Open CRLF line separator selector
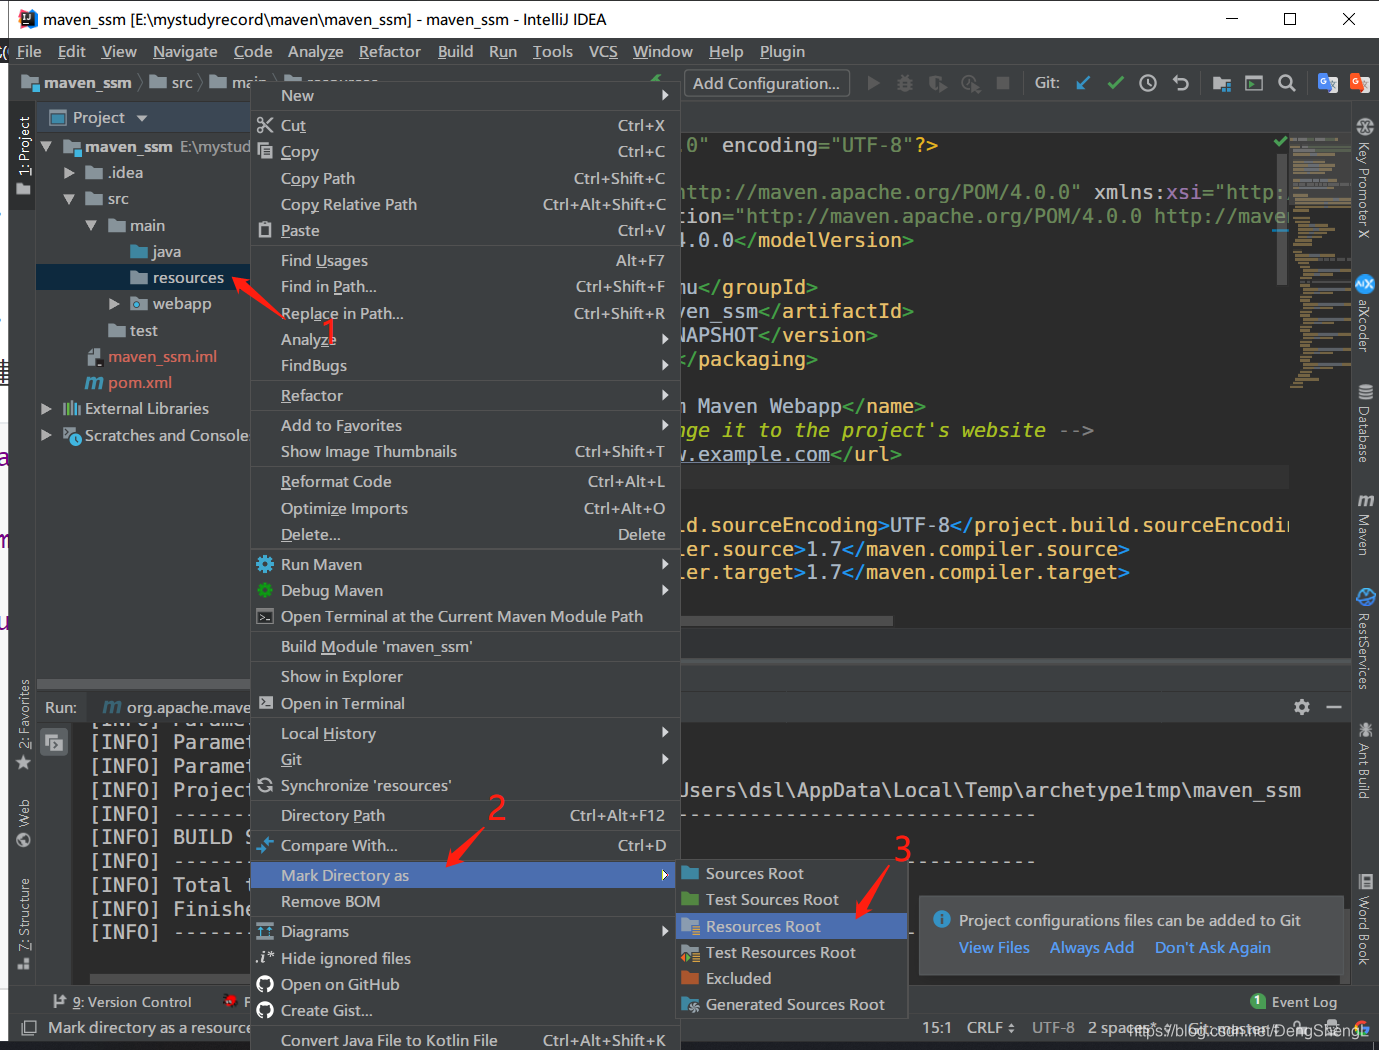 pyautogui.click(x=990, y=1028)
